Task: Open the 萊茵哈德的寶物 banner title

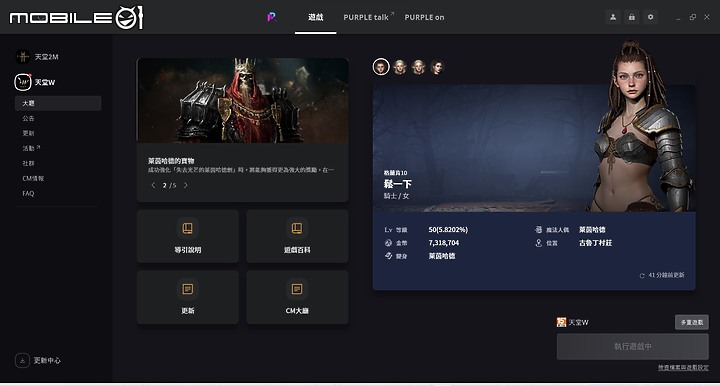Action: tap(171, 161)
